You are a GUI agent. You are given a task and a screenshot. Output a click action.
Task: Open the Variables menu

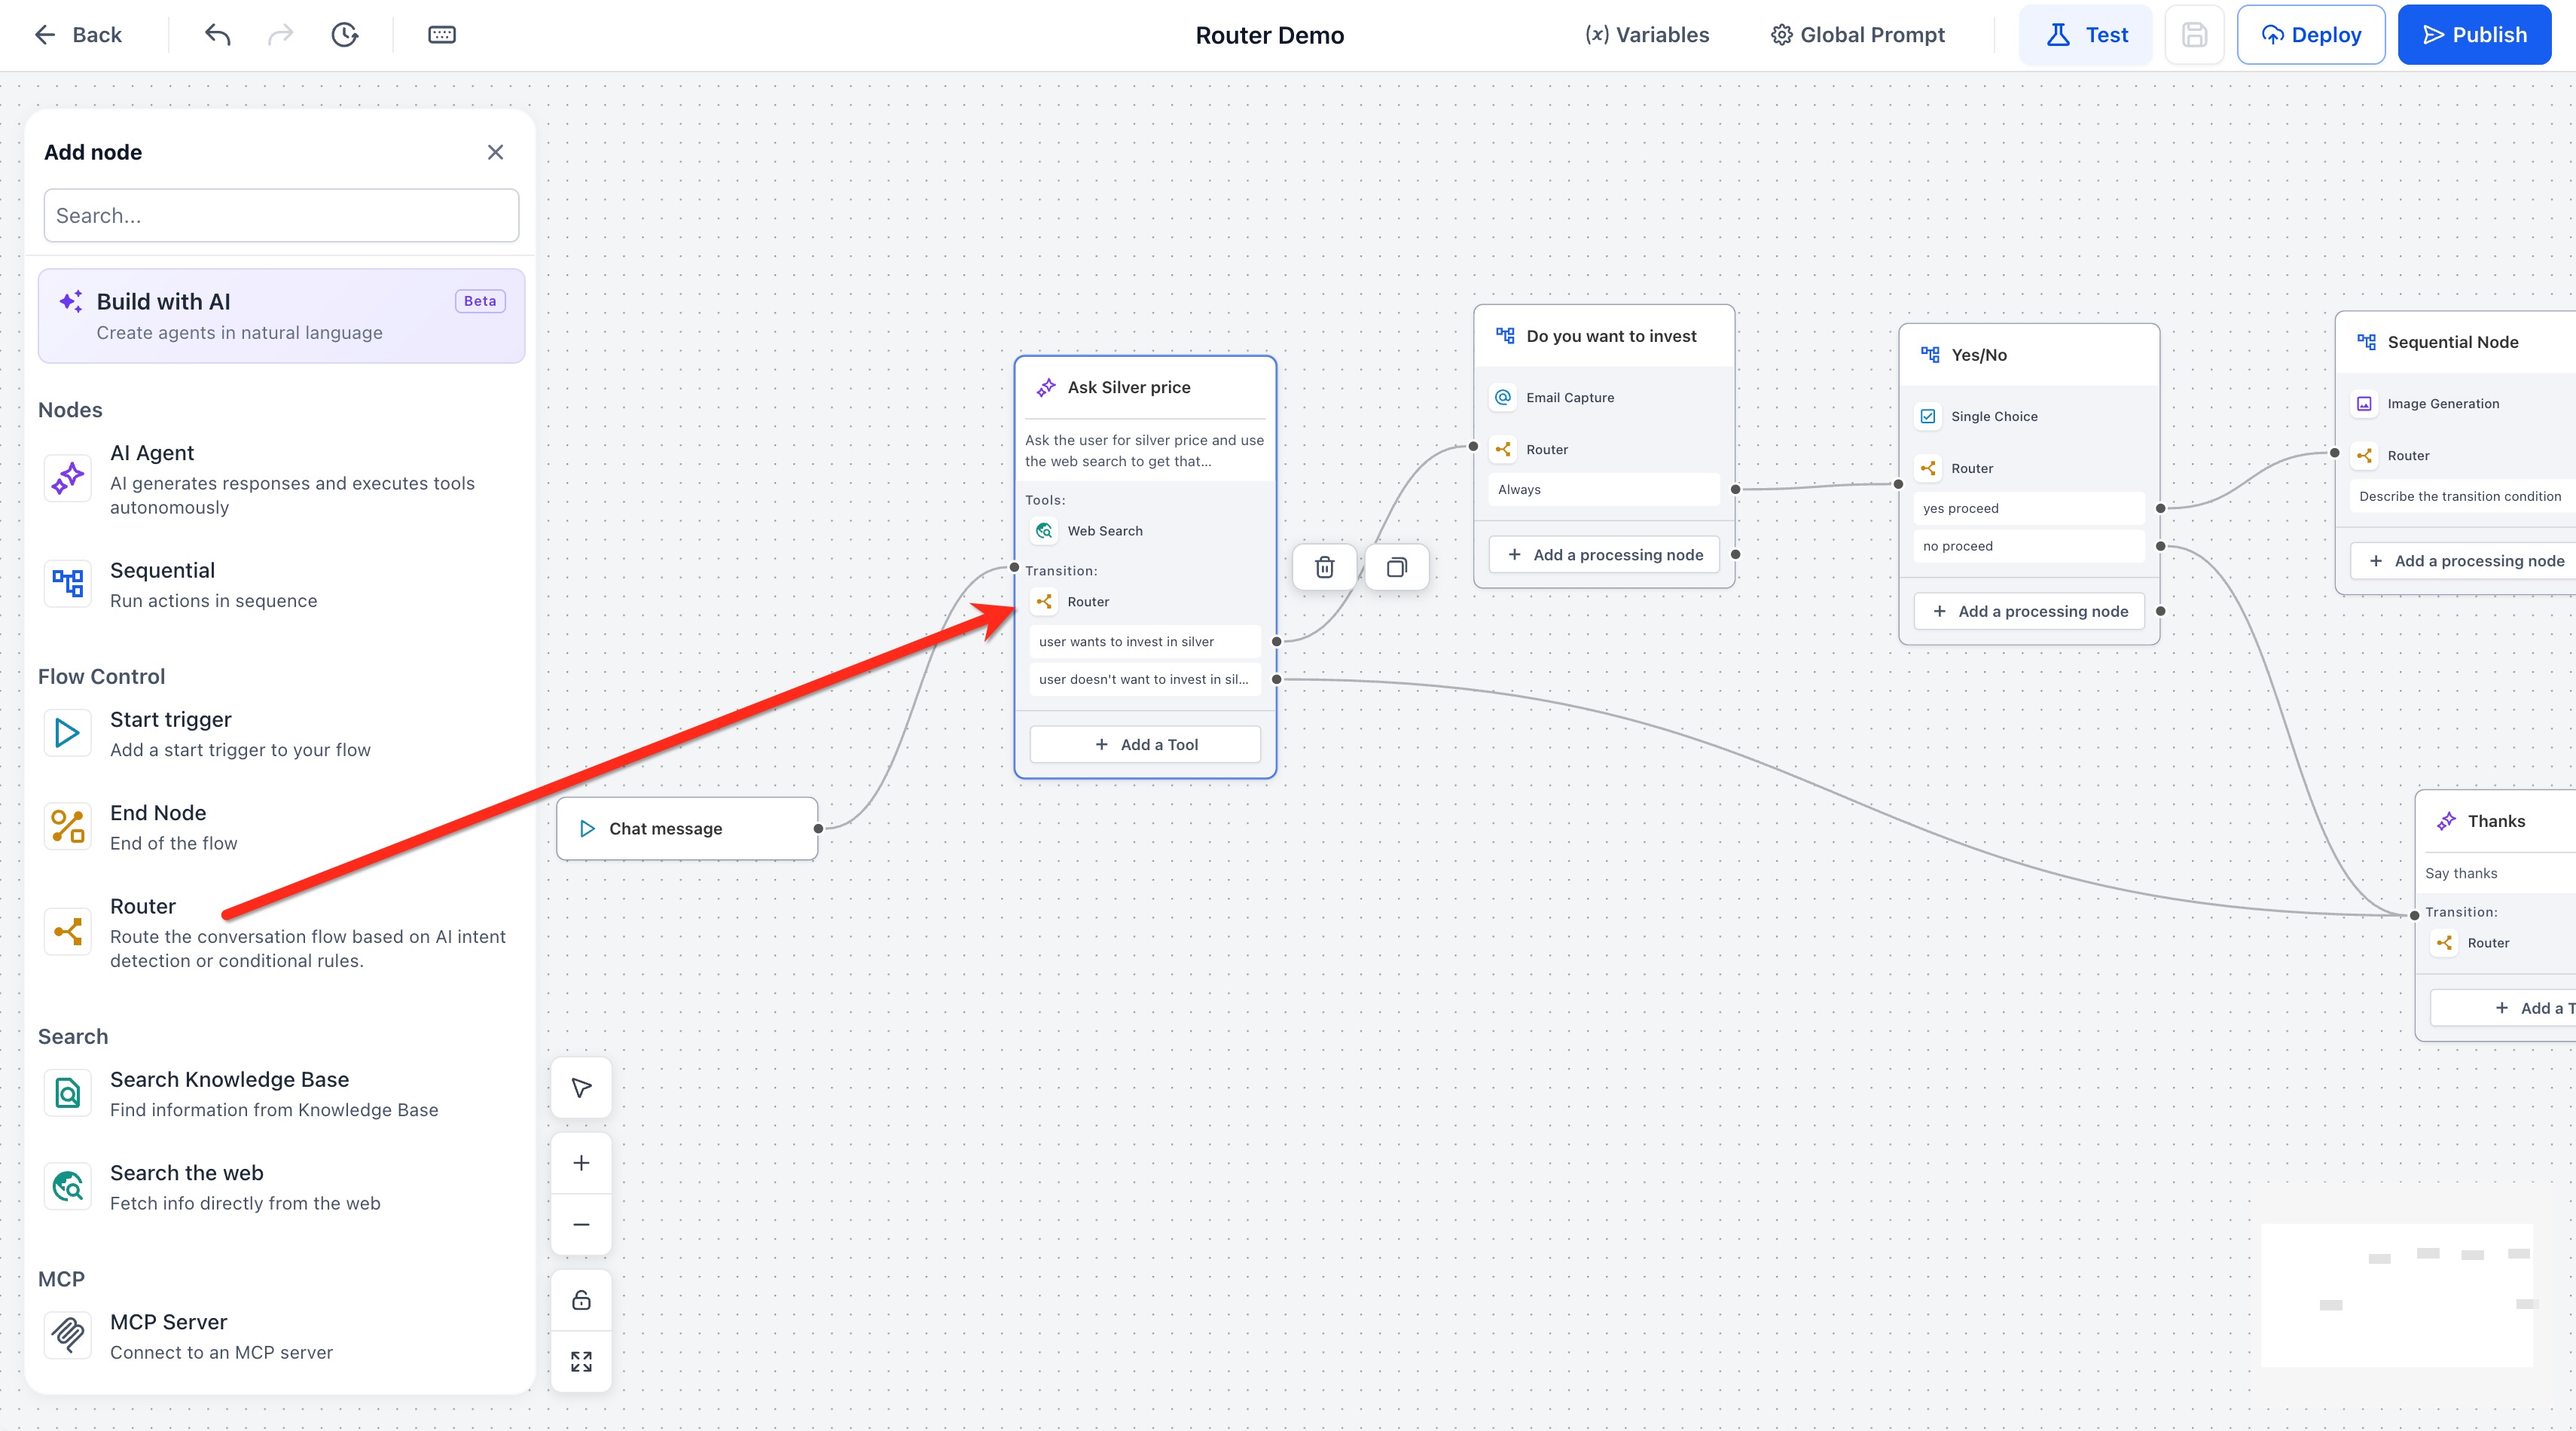[1647, 35]
